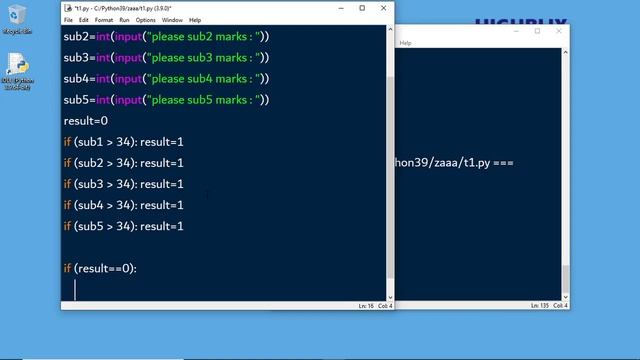Click the sub5 input code line
640x360 pixels.
click(x=167, y=100)
